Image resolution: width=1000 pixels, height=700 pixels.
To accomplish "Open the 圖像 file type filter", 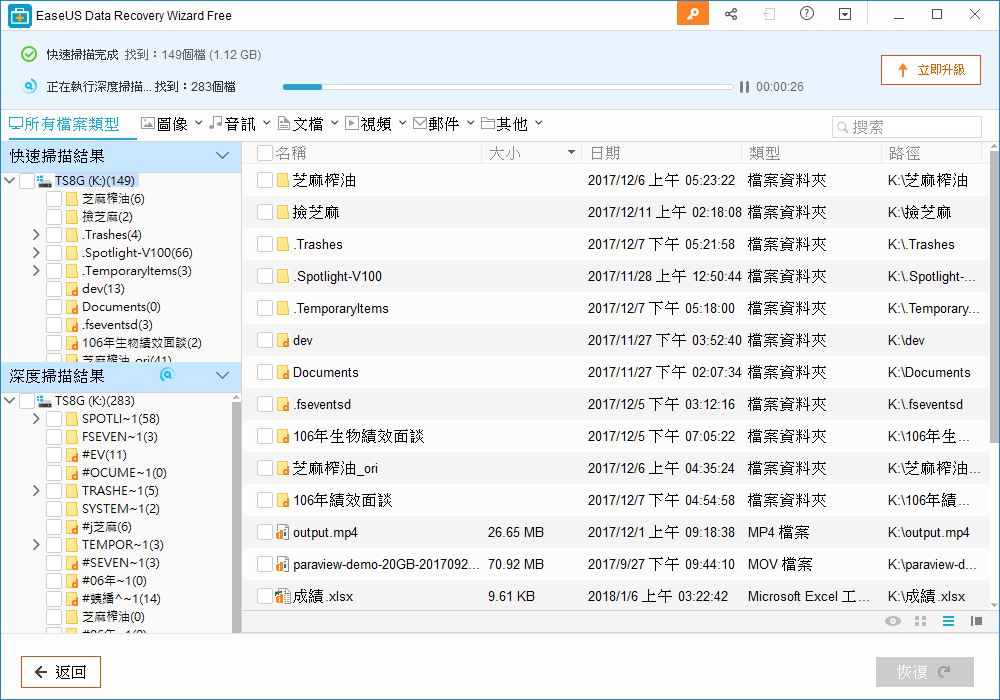I will tap(165, 124).
